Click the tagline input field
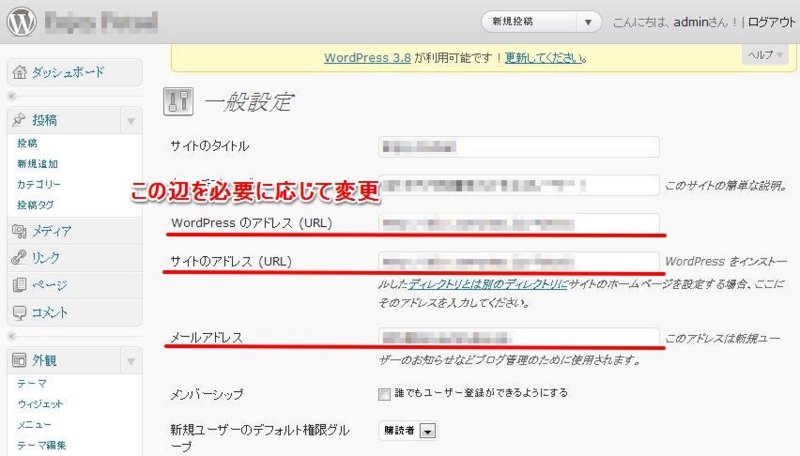Image resolution: width=800 pixels, height=456 pixels. (518, 185)
